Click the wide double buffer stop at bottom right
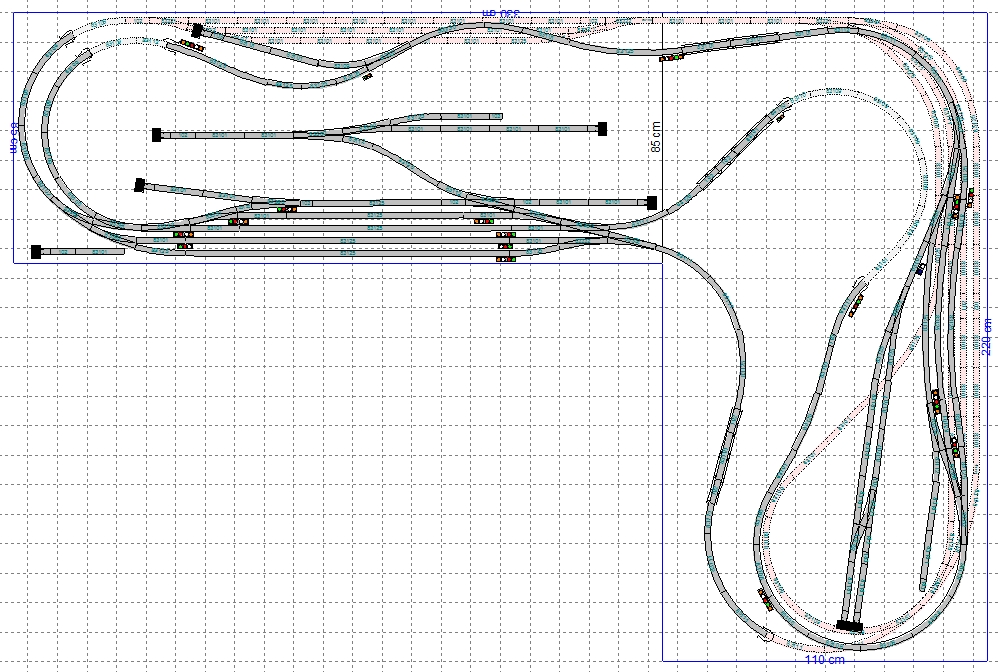1000x672 pixels. click(x=850, y=625)
